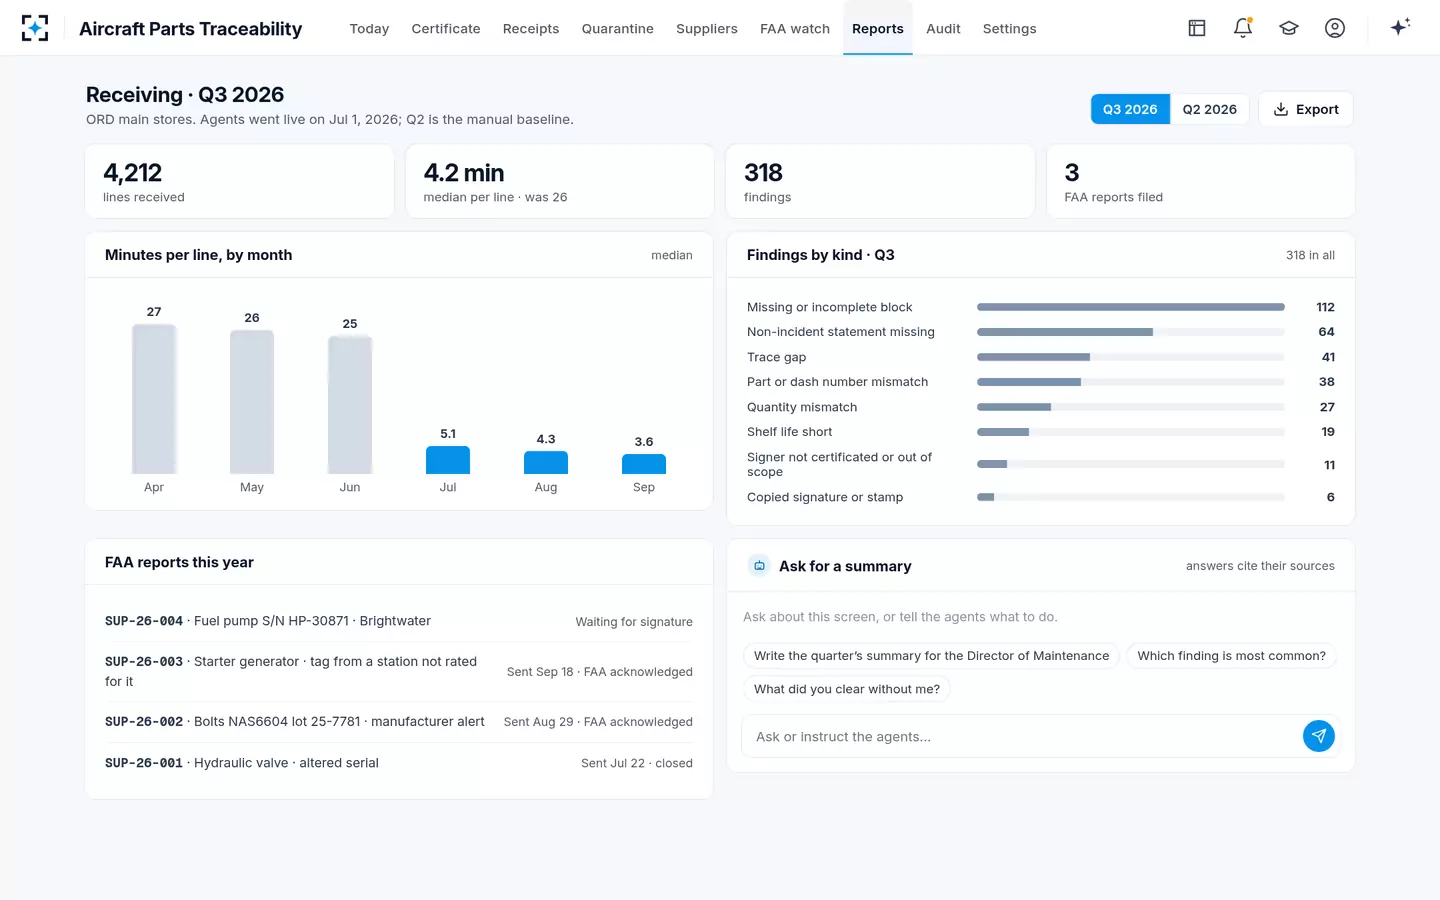
Task: Open the graduation cap training icon
Action: (1289, 28)
